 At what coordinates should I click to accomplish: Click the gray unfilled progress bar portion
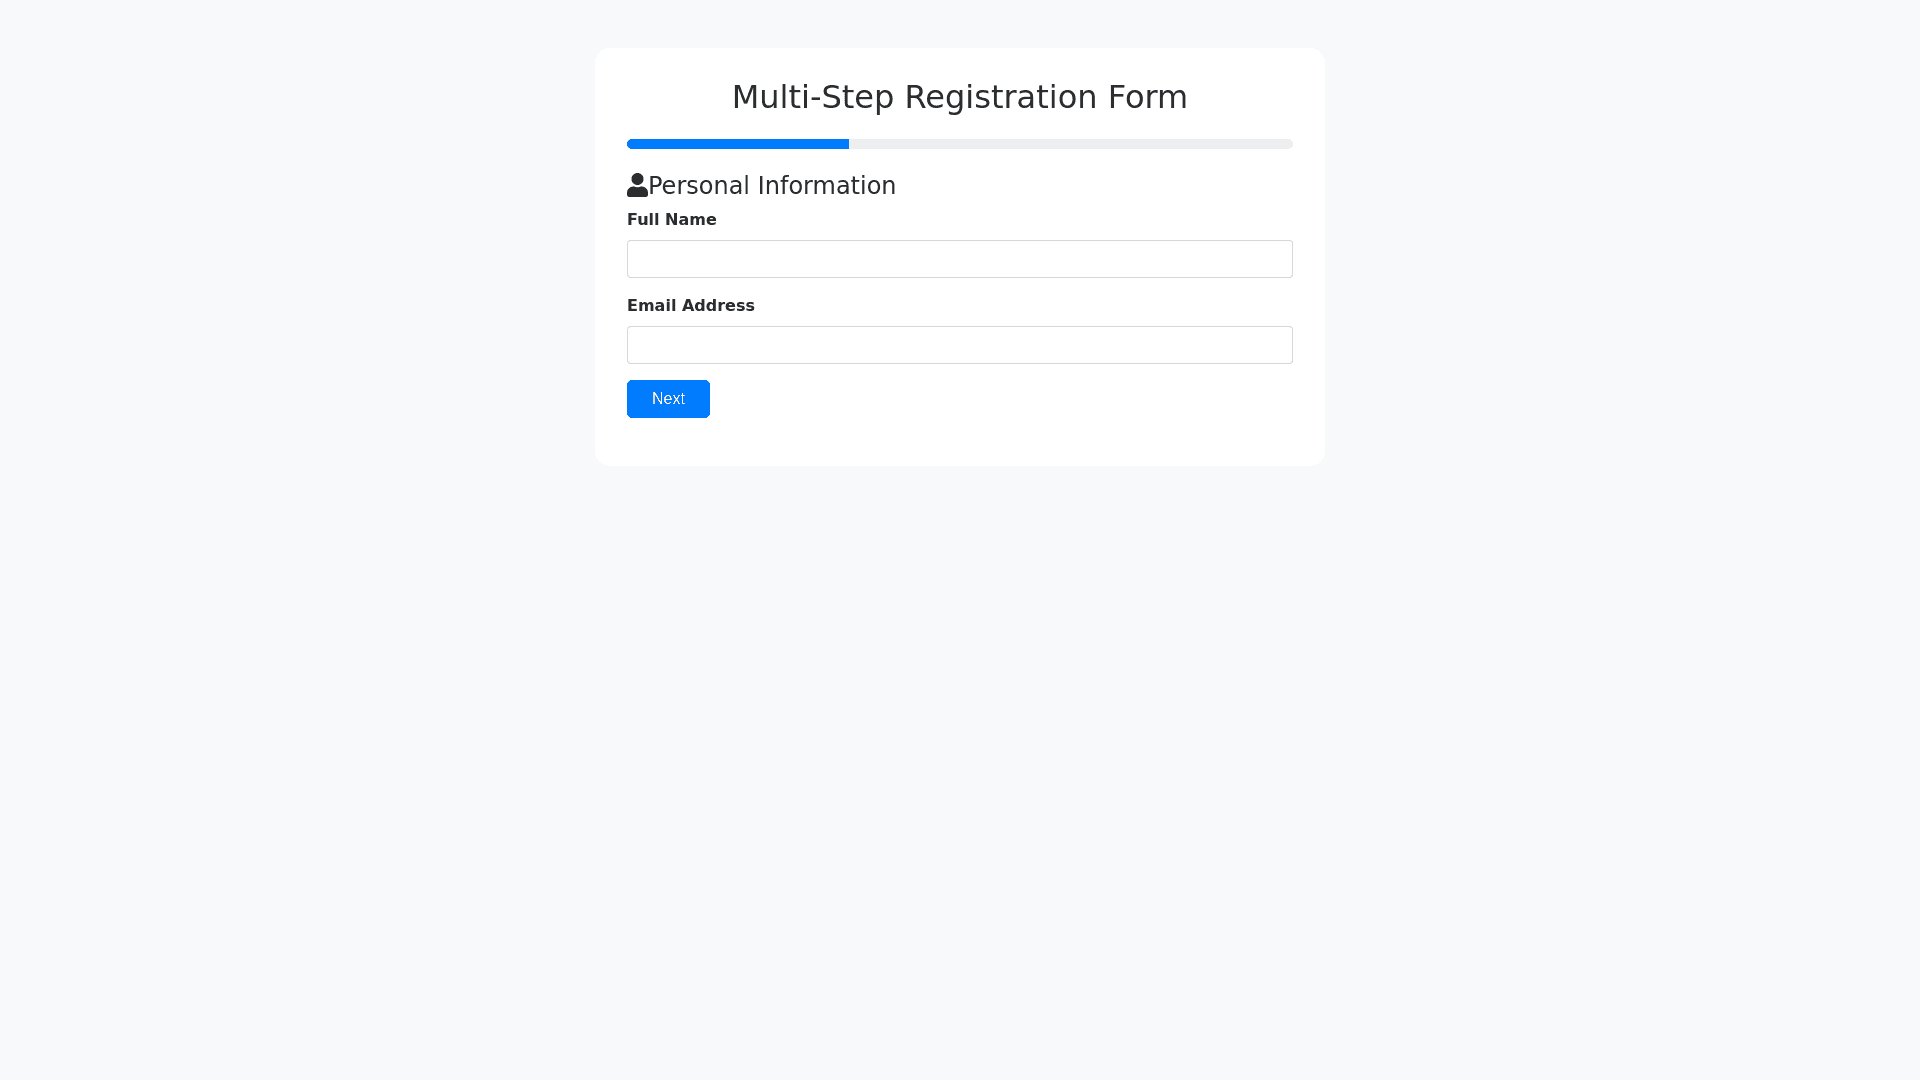(x=1070, y=144)
